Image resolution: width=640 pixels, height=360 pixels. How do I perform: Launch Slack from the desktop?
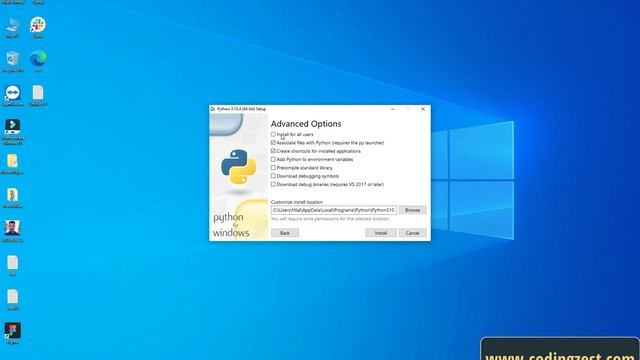(38, 27)
